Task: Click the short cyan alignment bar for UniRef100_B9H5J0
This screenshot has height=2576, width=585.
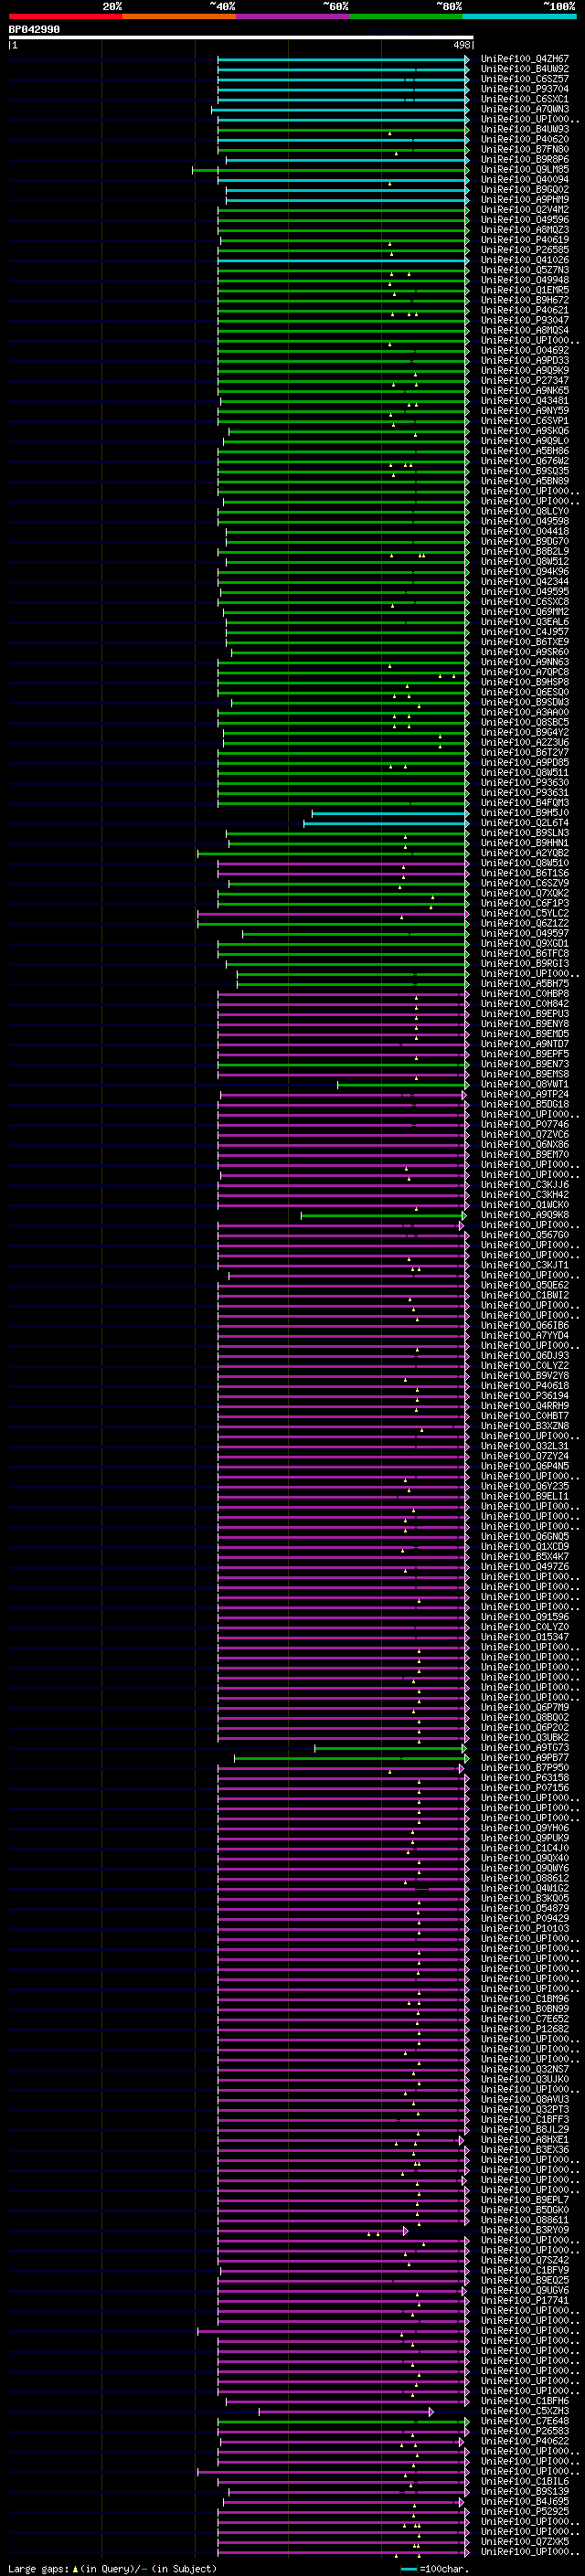Action: click(x=390, y=813)
